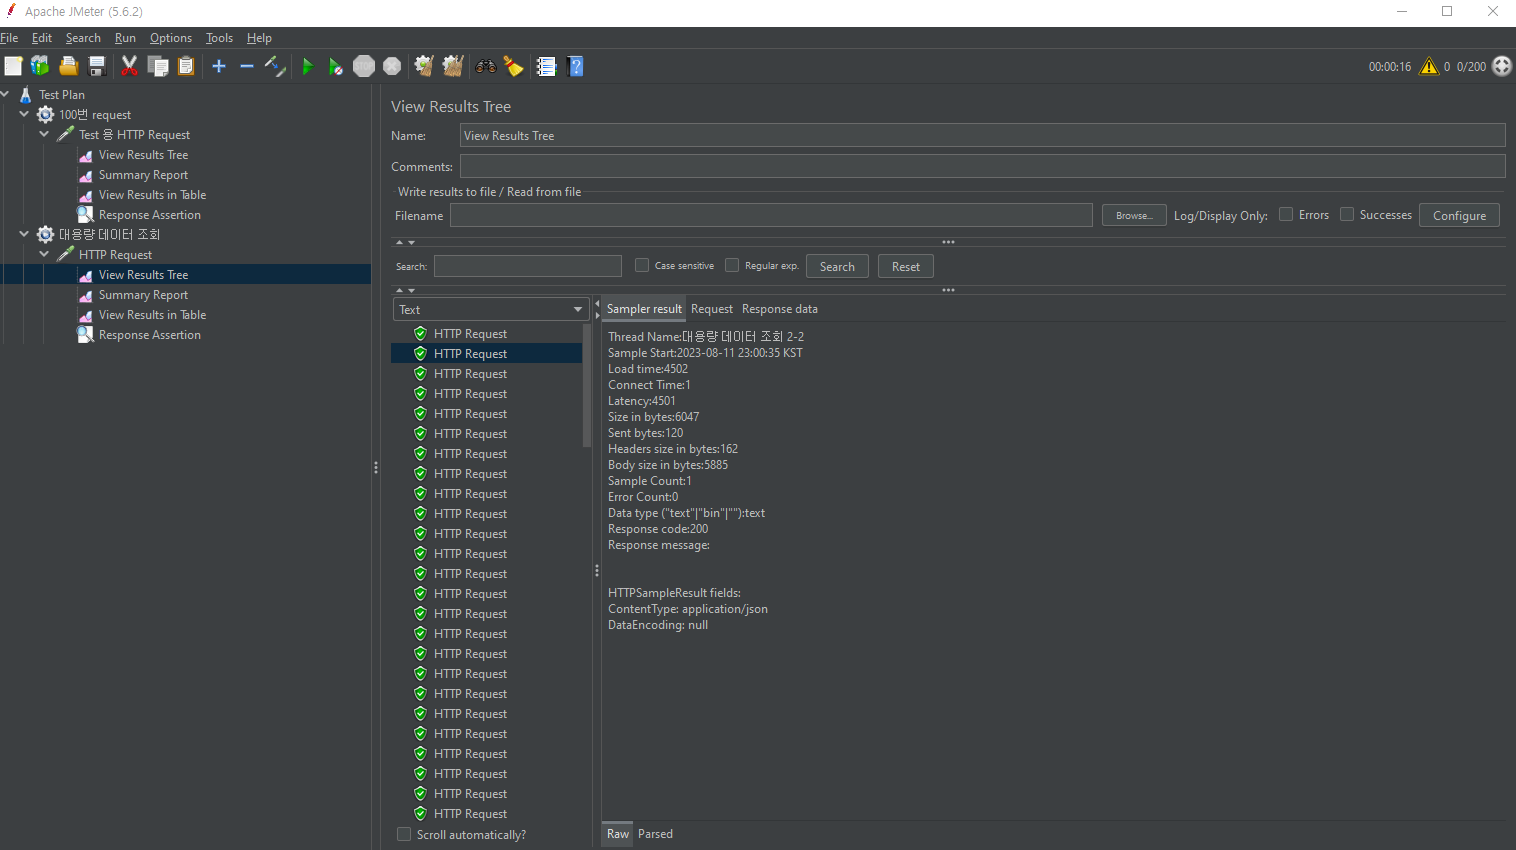Collapse the Test Plan tree node
Screen dimensions: 1516x850
click(x=5, y=94)
